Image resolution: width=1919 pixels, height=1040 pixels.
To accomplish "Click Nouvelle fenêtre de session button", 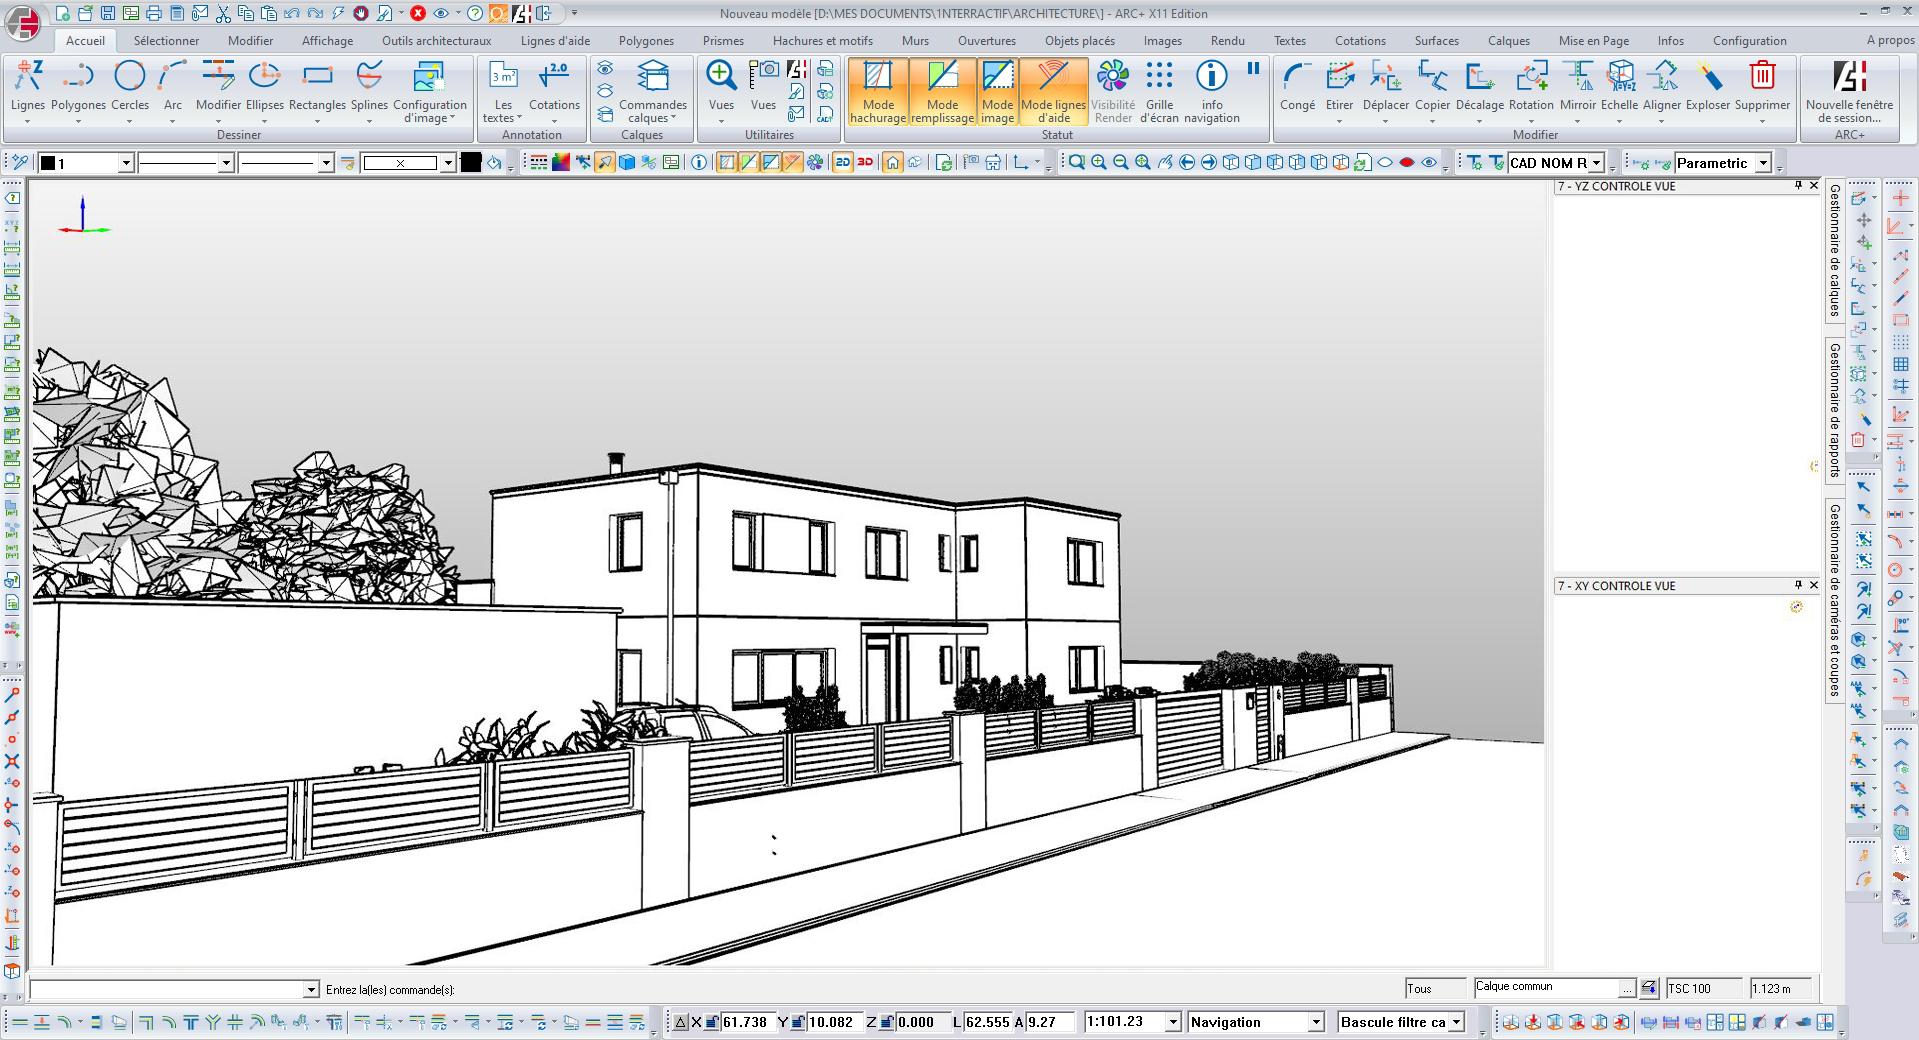I will click(x=1849, y=90).
